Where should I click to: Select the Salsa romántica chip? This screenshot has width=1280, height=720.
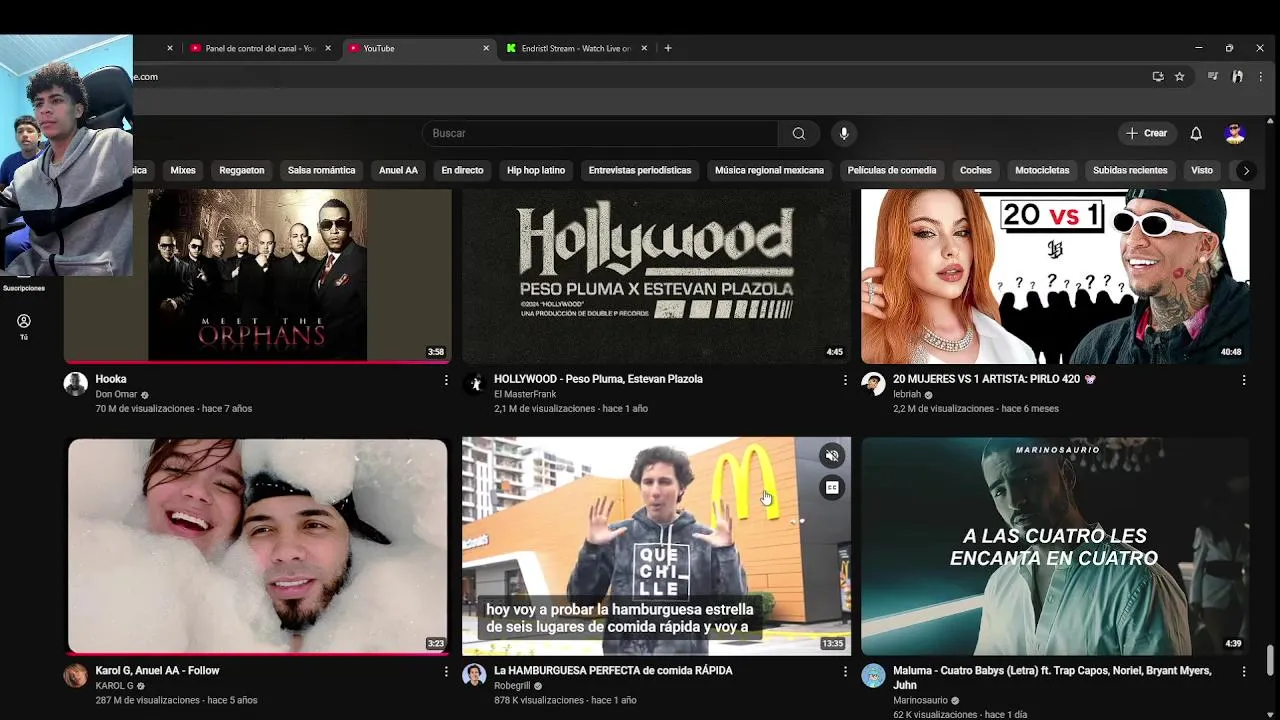322,170
